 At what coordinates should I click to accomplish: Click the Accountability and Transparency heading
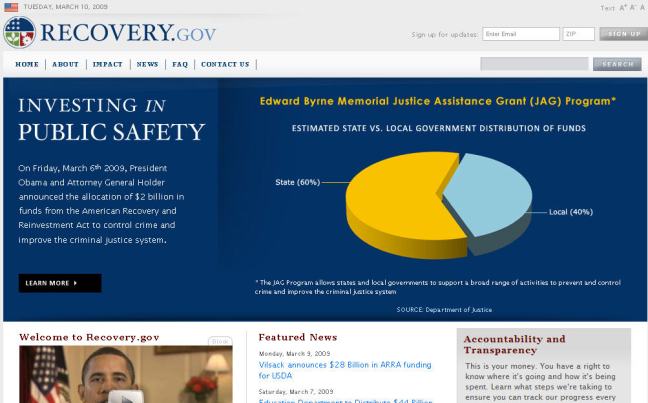coord(515,345)
